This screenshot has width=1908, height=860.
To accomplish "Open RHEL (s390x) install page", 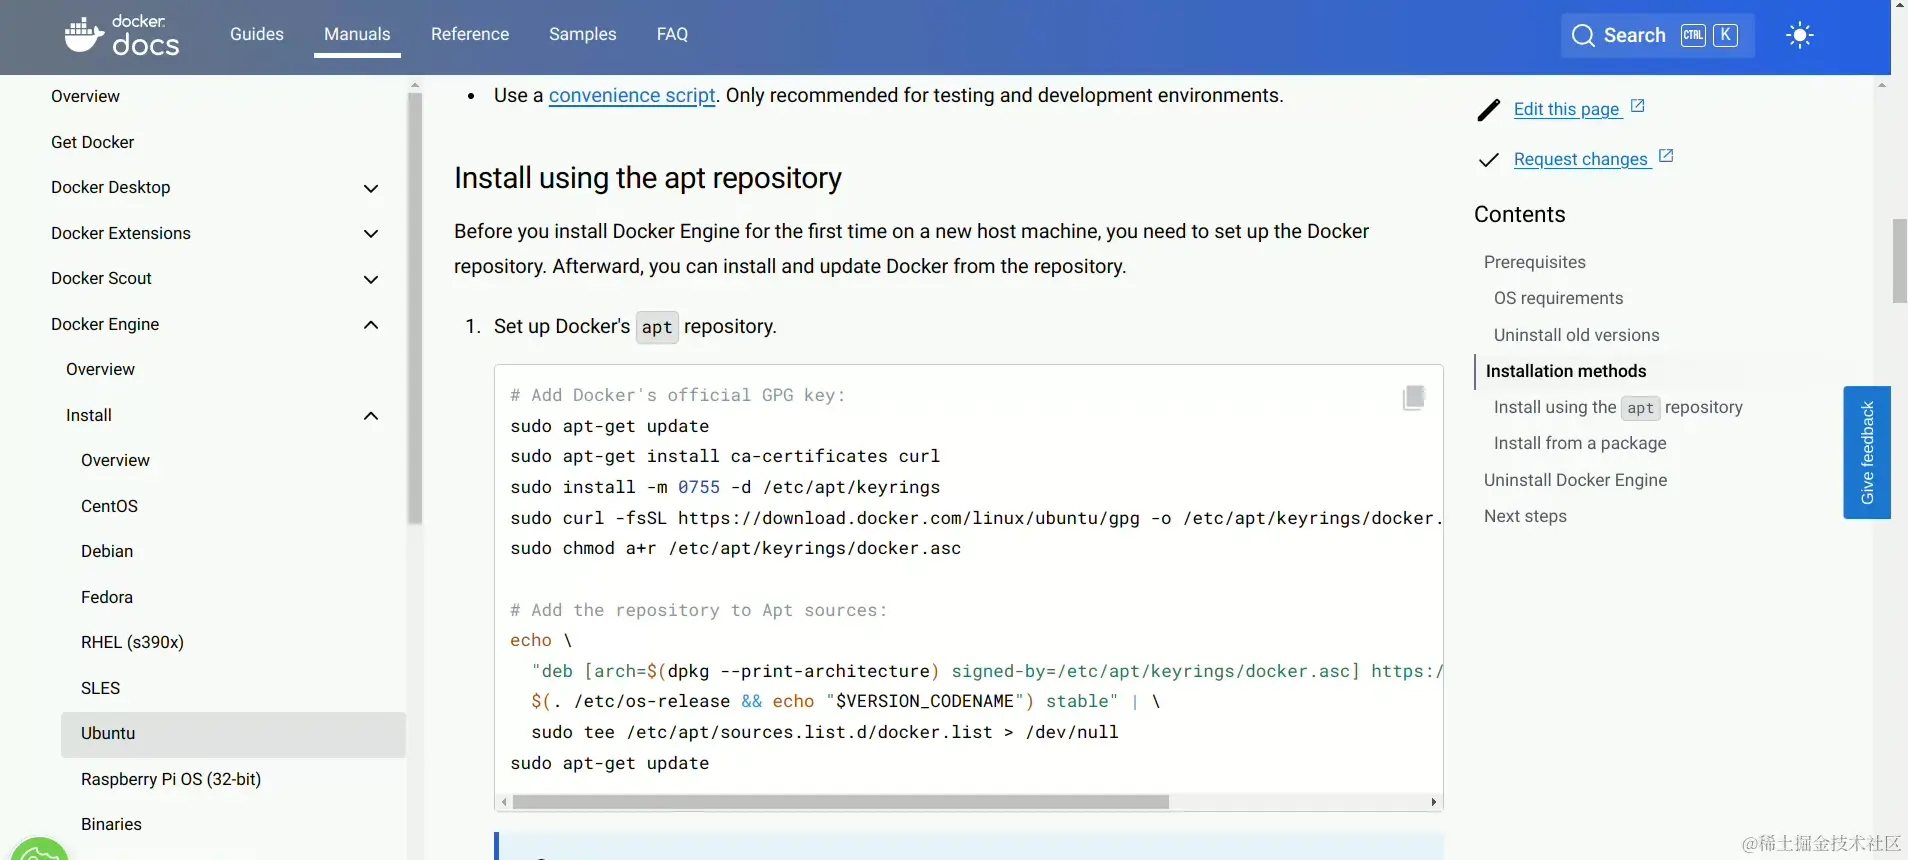I will 133,642.
